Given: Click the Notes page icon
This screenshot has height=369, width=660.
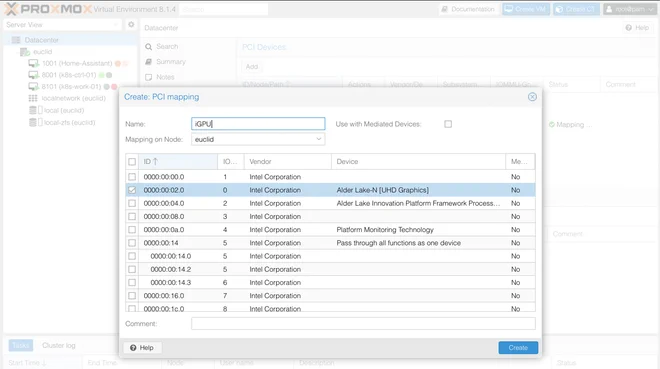Looking at the screenshot, I should pyautogui.click(x=149, y=77).
